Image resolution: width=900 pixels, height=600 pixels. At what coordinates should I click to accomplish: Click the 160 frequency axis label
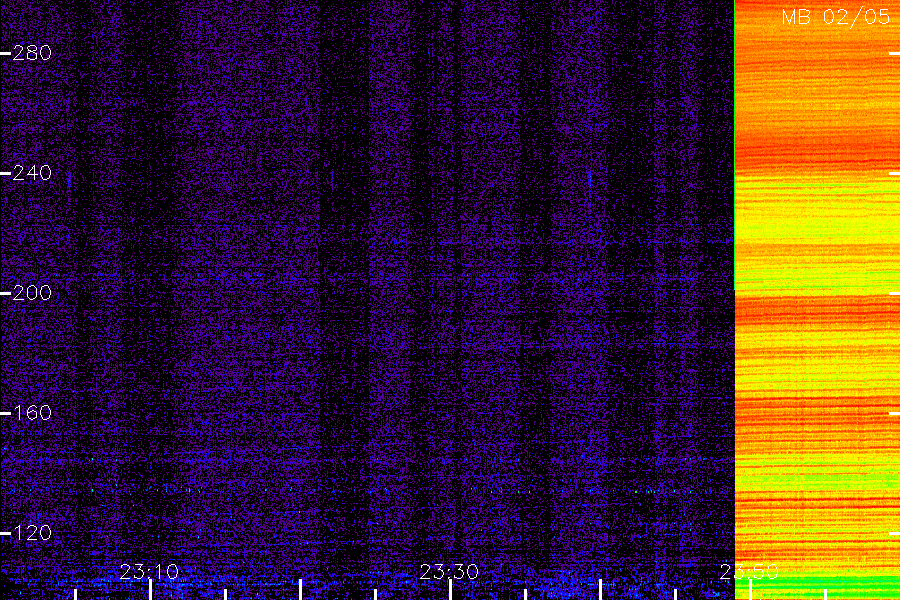32,413
